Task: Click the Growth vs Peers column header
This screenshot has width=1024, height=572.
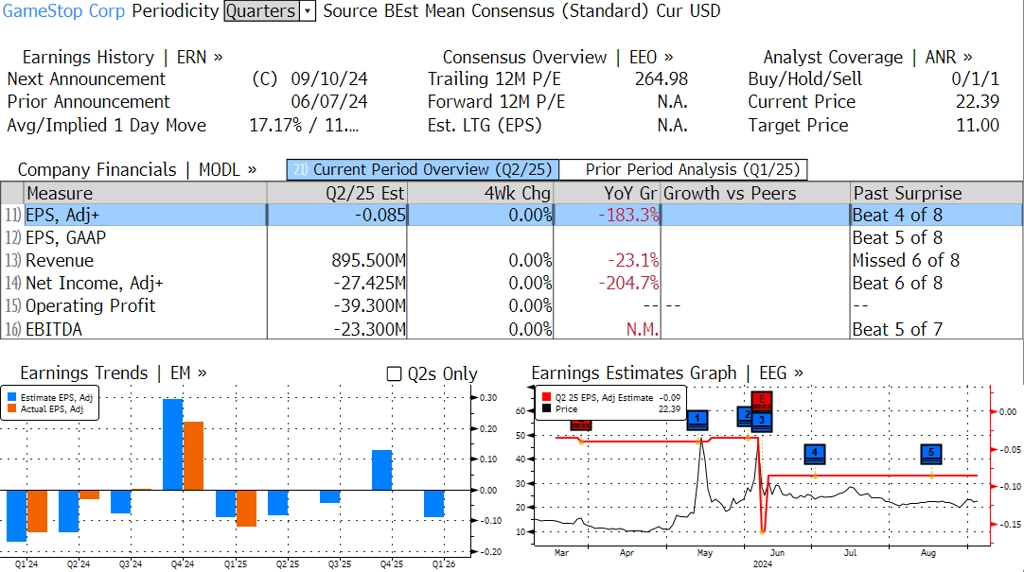Action: (x=755, y=193)
